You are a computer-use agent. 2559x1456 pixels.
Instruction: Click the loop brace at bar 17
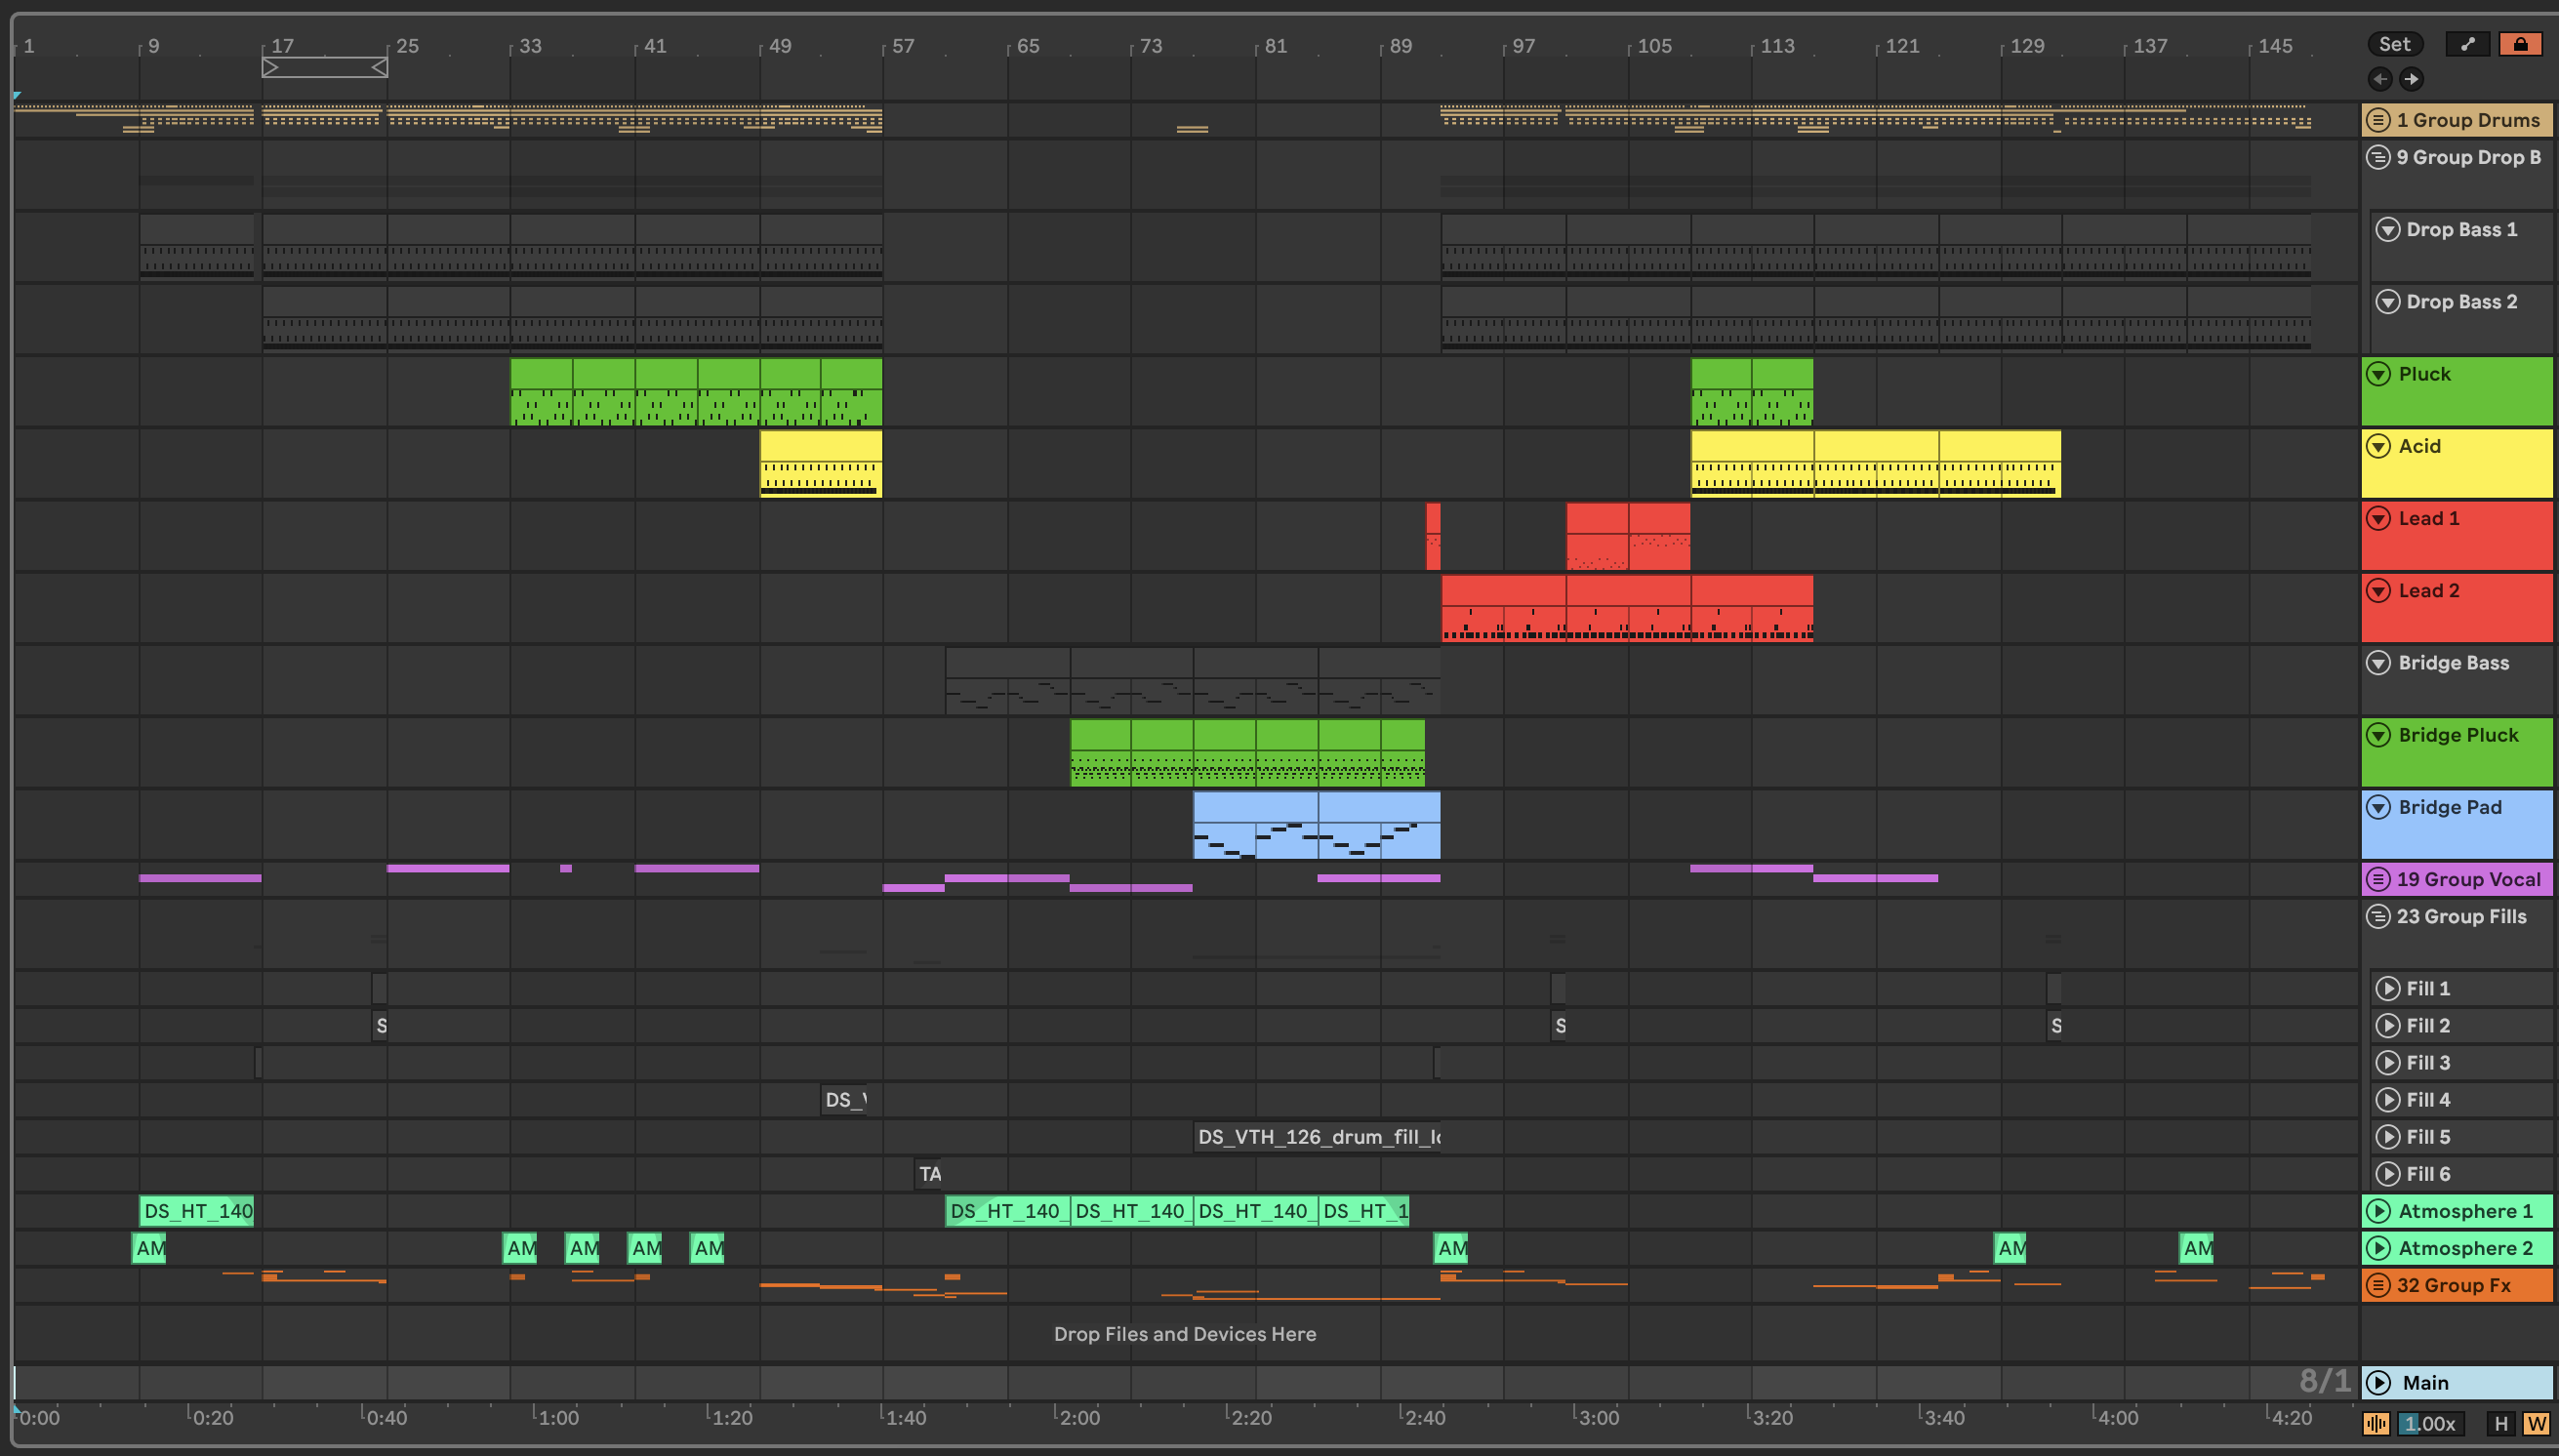pyautogui.click(x=324, y=67)
